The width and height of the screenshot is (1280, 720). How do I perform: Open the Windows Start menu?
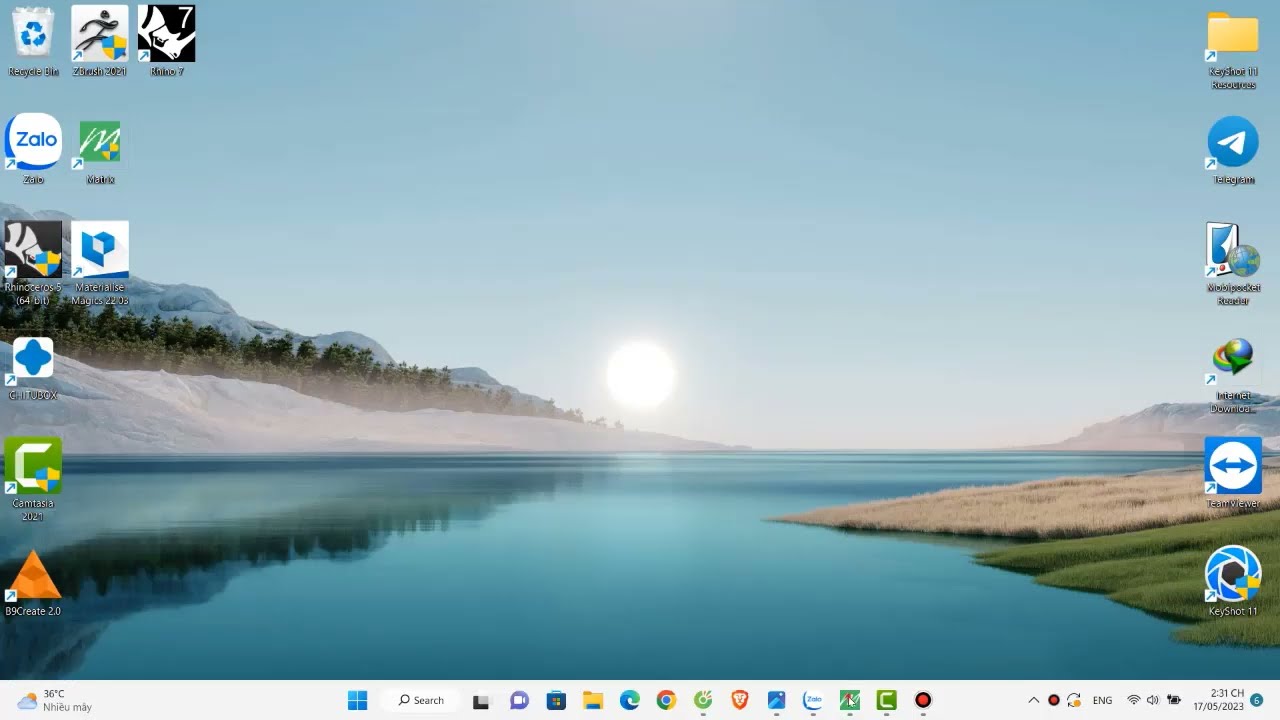[x=357, y=700]
